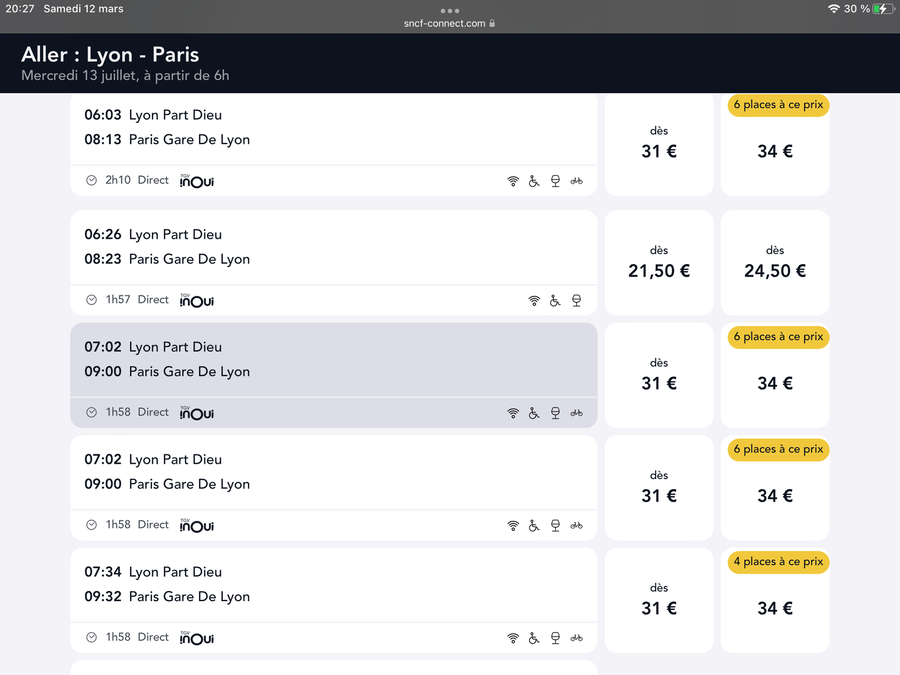Tap the three-dots multitasking icon at the top
Image resolution: width=900 pixels, height=675 pixels.
(x=450, y=10)
